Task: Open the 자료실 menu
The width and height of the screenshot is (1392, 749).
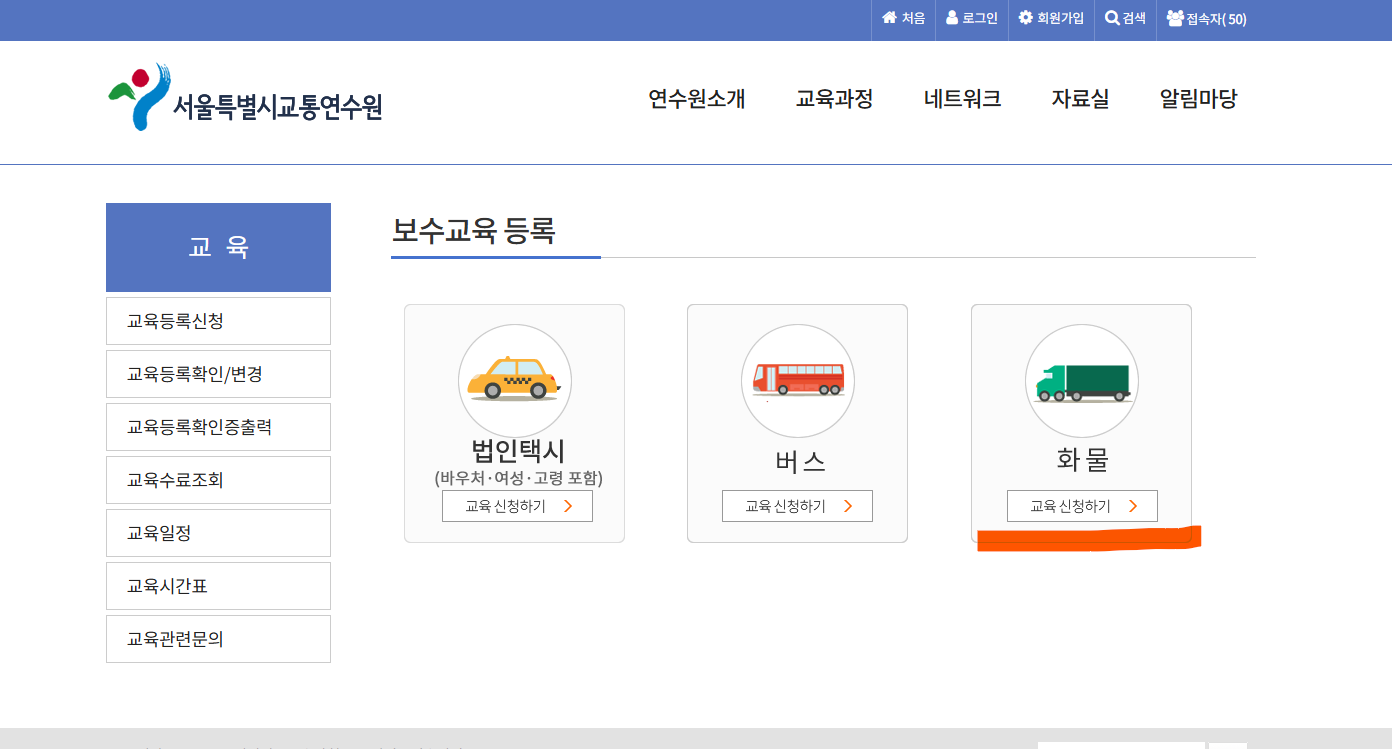Action: coord(1079,99)
